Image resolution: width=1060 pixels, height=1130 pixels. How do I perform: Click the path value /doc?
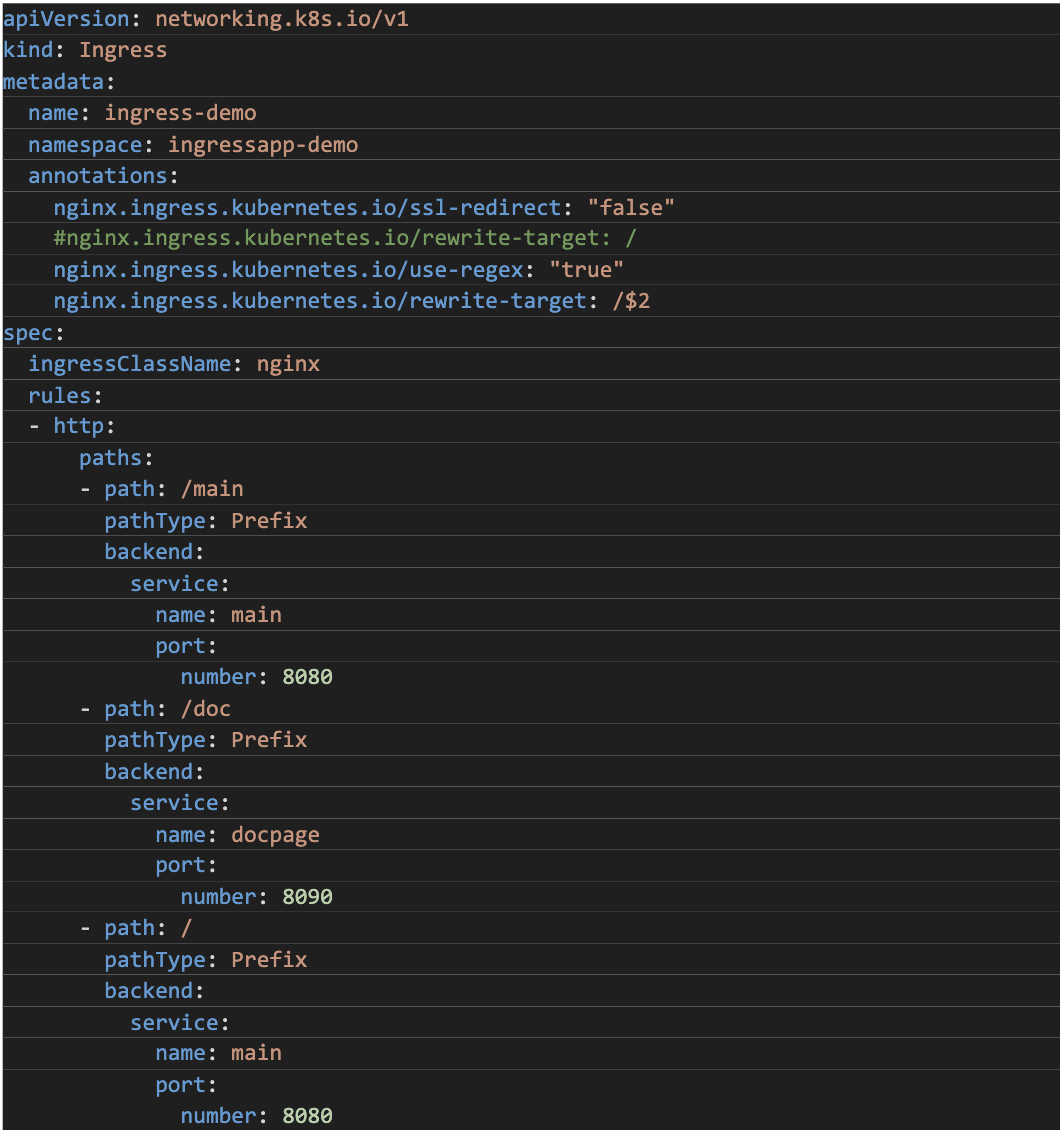click(211, 708)
